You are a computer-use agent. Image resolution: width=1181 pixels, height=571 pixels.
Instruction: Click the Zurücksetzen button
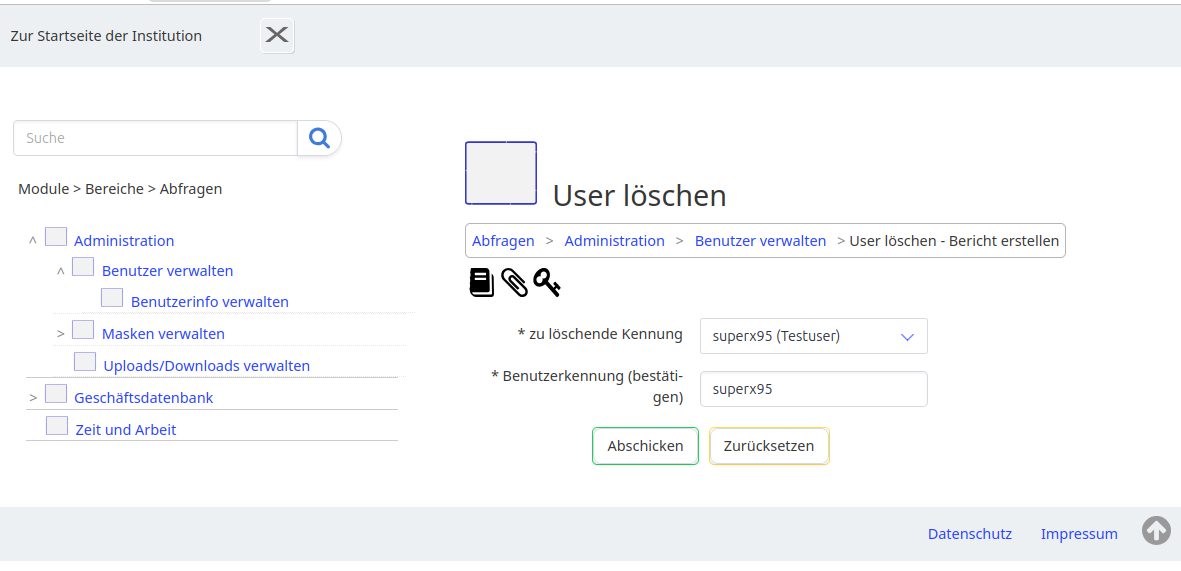(769, 446)
